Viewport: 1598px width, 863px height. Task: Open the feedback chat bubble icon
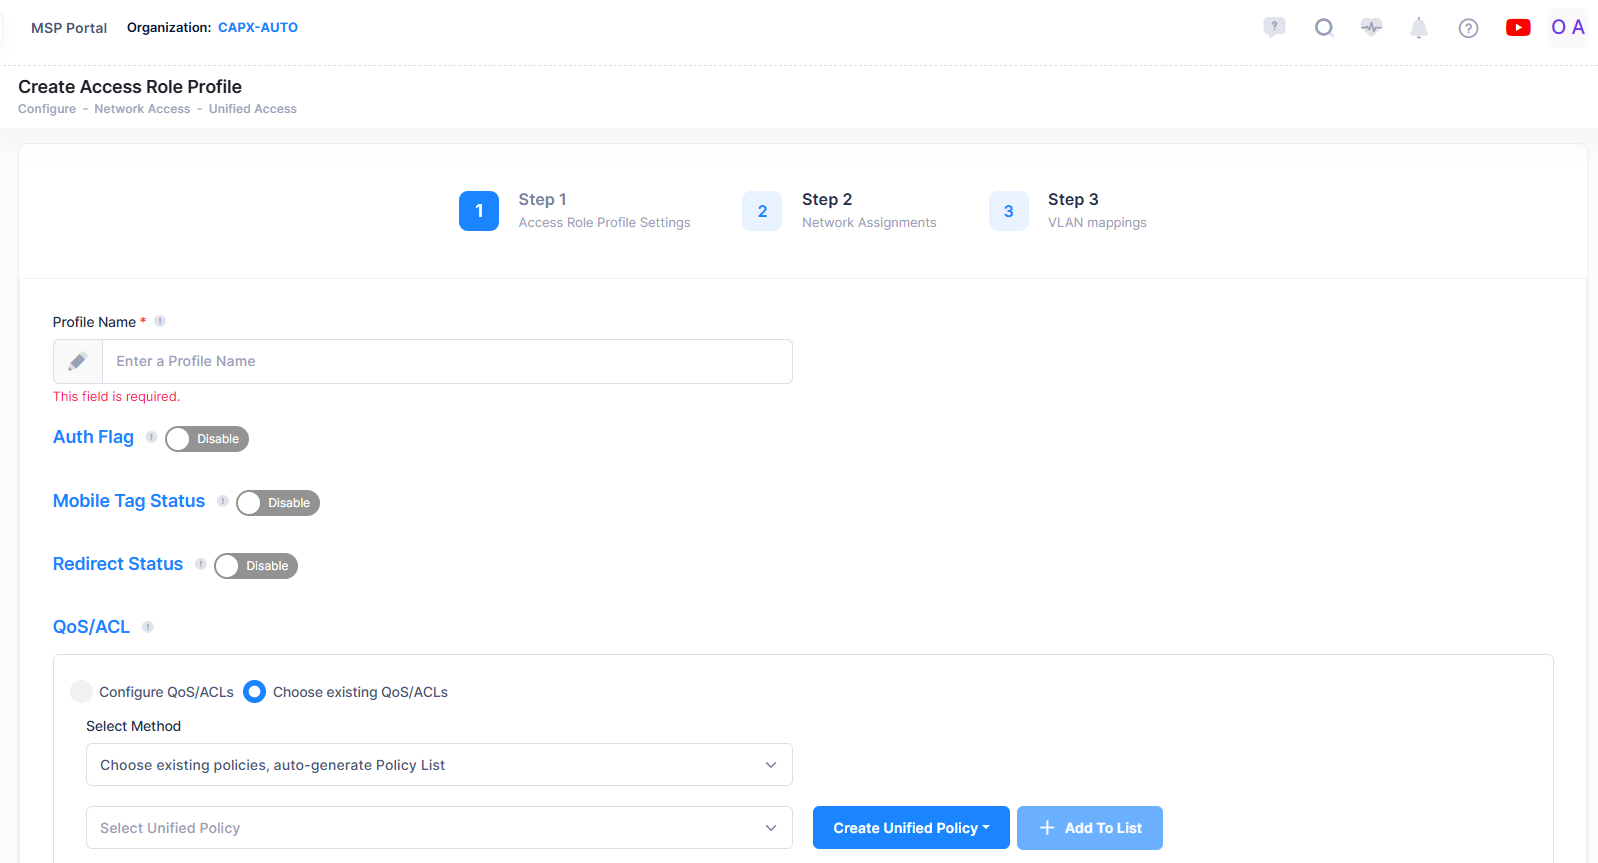1274,27
